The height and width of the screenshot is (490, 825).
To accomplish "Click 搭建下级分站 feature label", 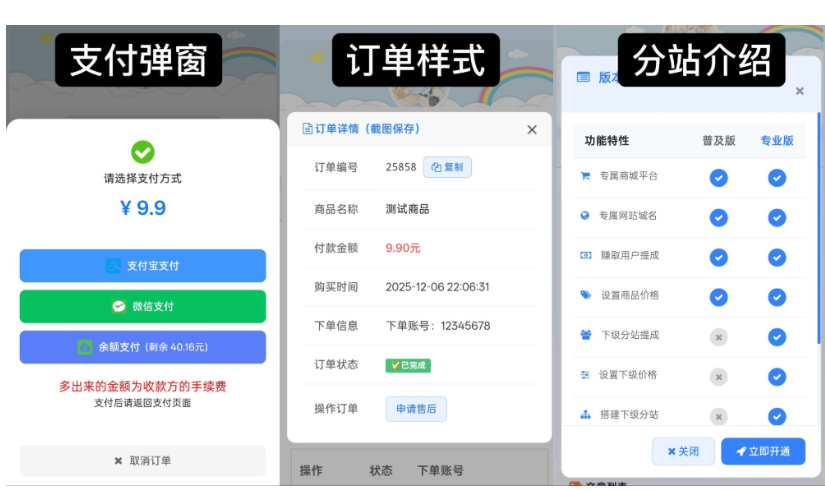I will pos(629,414).
